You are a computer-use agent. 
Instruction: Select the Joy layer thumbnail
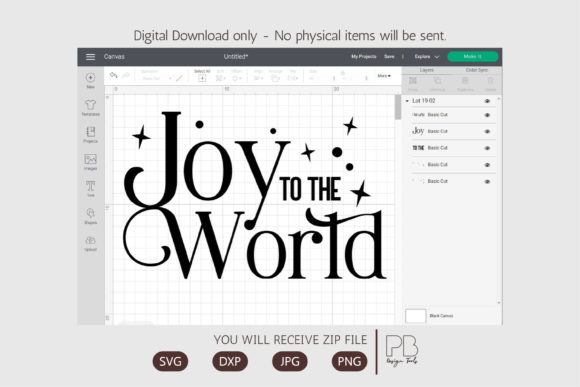point(418,131)
